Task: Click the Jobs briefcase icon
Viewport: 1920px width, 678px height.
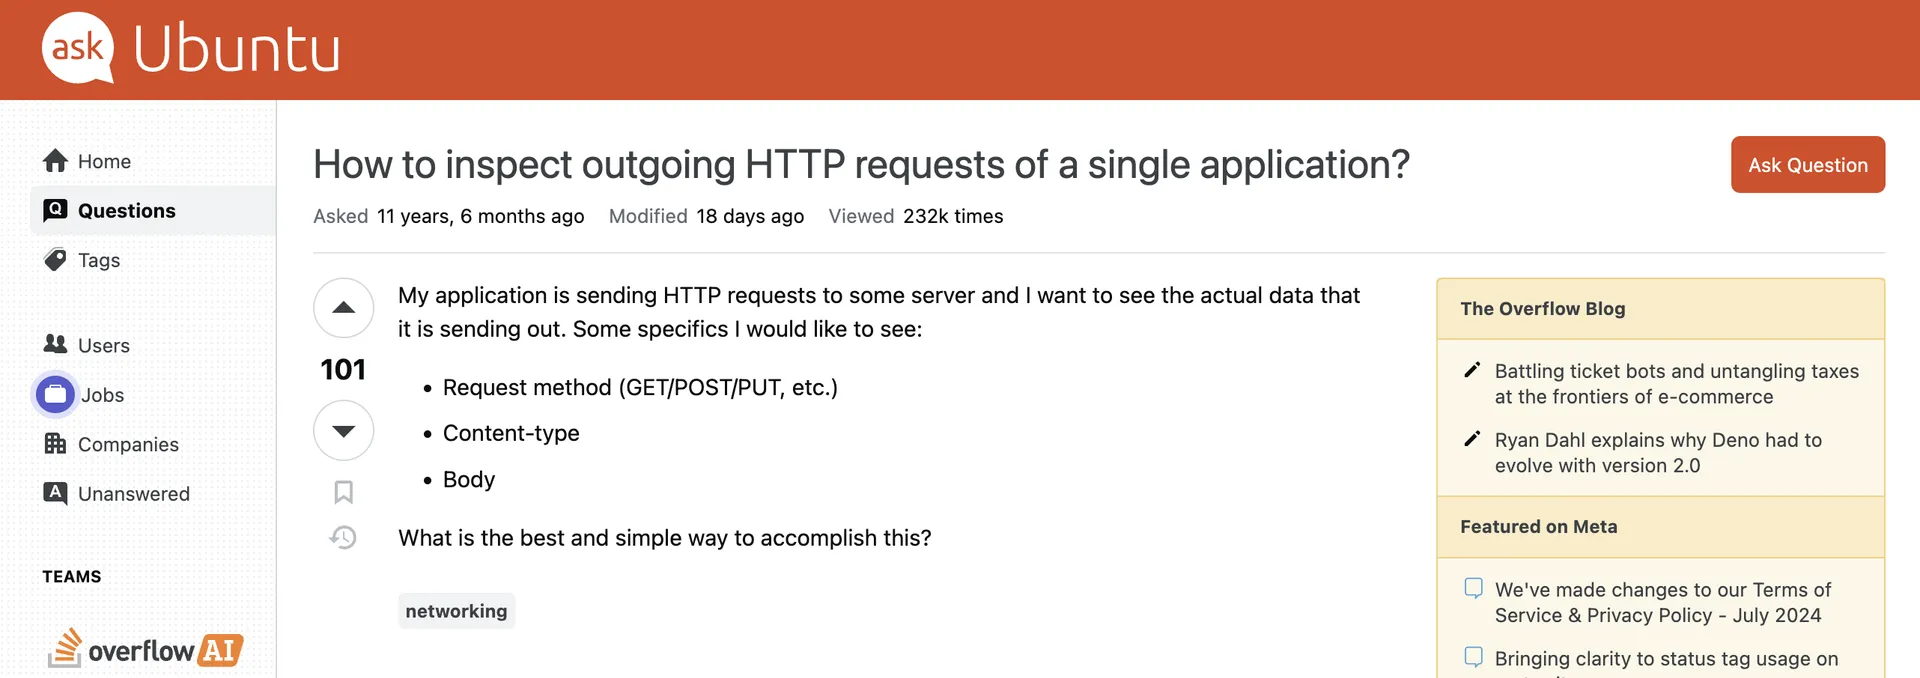Action: [x=56, y=394]
